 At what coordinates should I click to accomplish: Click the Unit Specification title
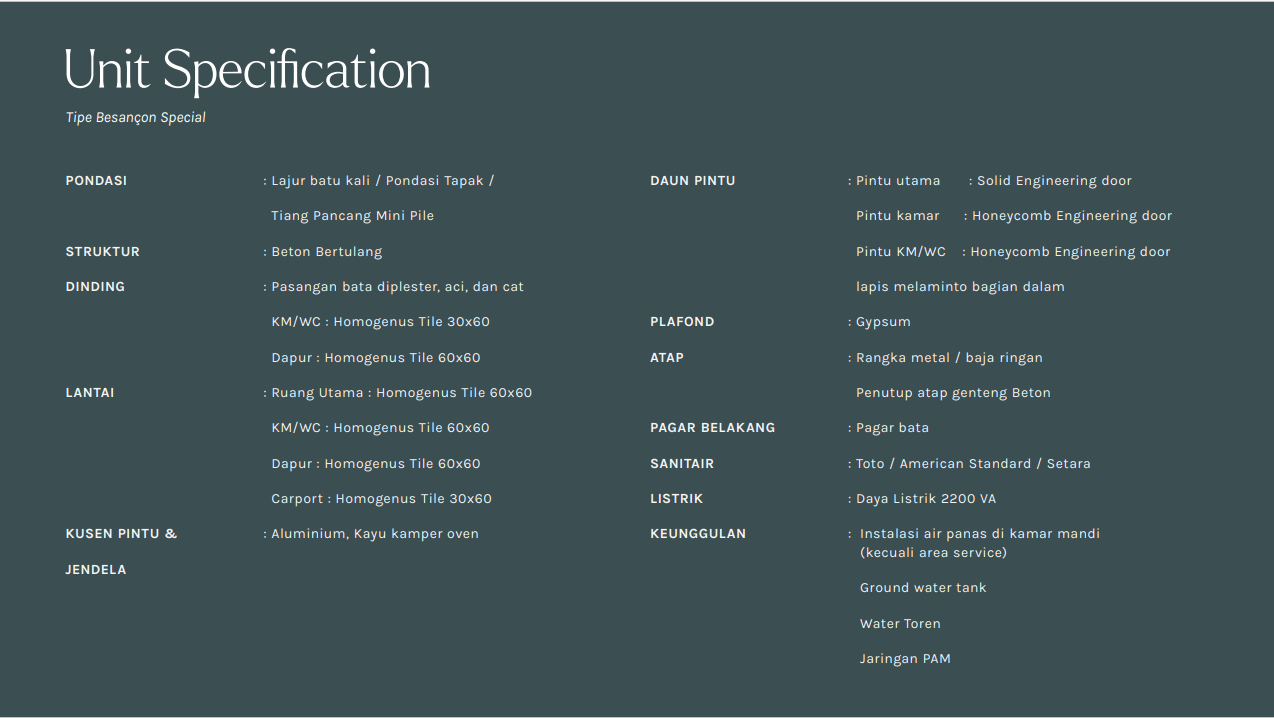coord(247,70)
